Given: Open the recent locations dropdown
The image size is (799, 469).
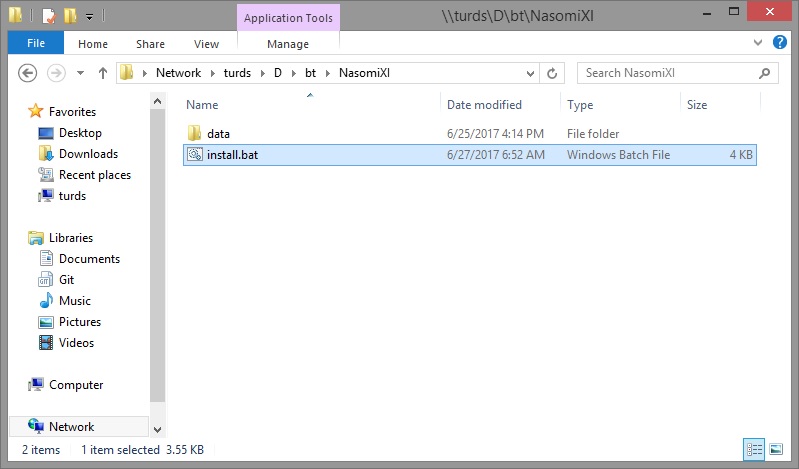Looking at the screenshot, I should [x=81, y=73].
